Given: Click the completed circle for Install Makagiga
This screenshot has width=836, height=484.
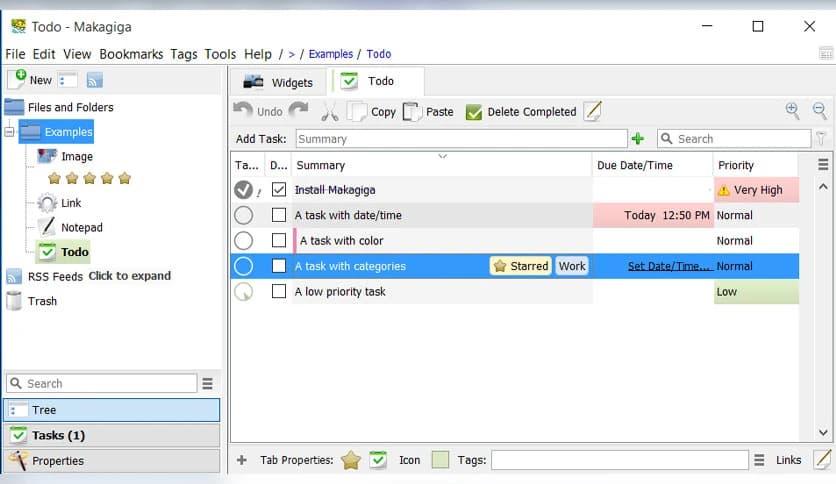Looking at the screenshot, I should (244, 189).
